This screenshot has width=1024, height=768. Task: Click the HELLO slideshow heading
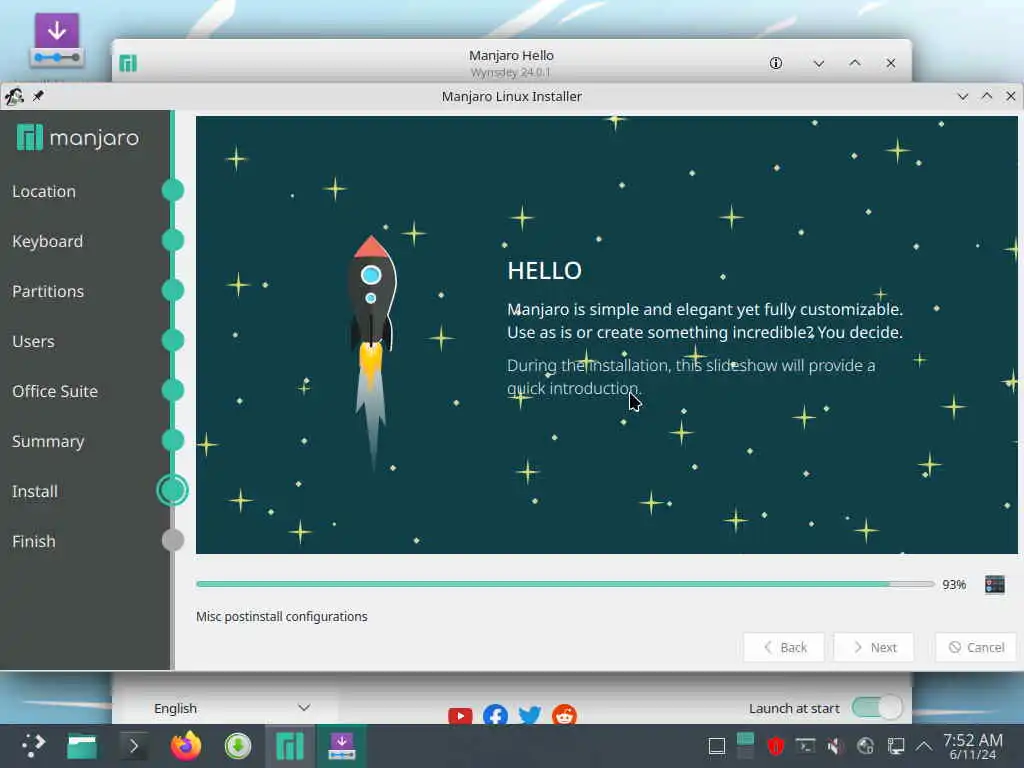544,270
